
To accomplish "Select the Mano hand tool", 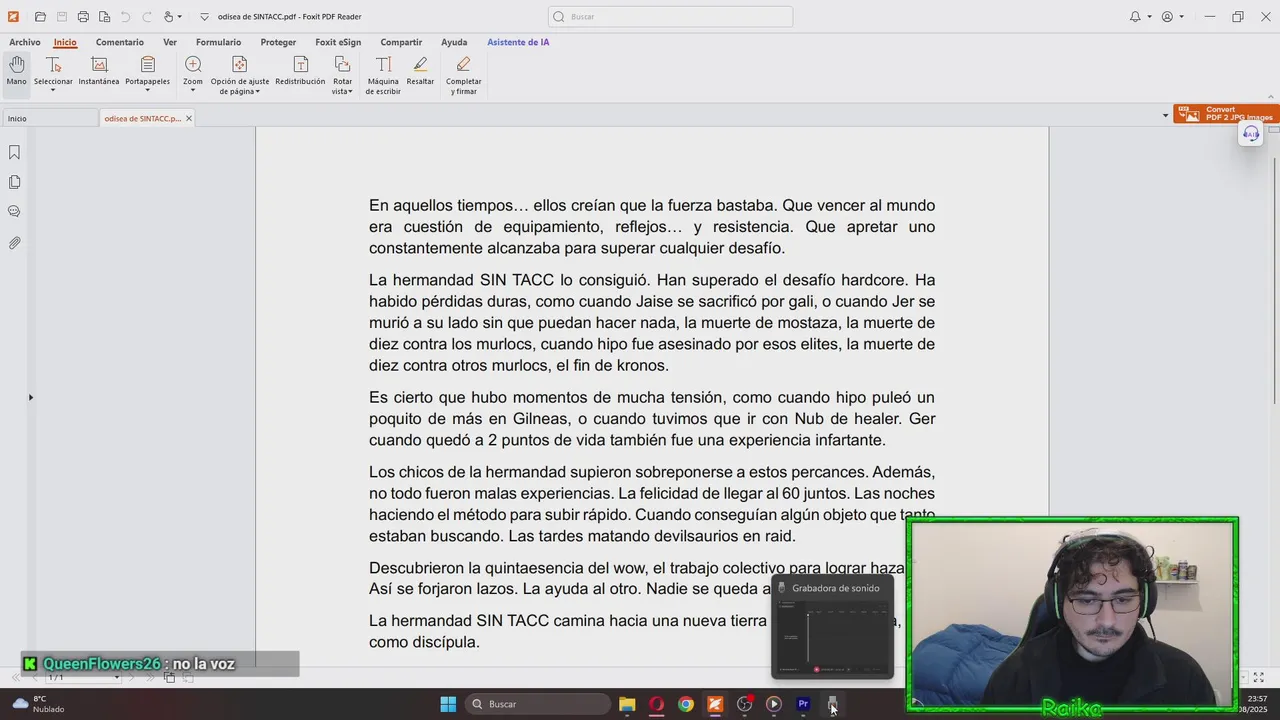I will pyautogui.click(x=16, y=71).
